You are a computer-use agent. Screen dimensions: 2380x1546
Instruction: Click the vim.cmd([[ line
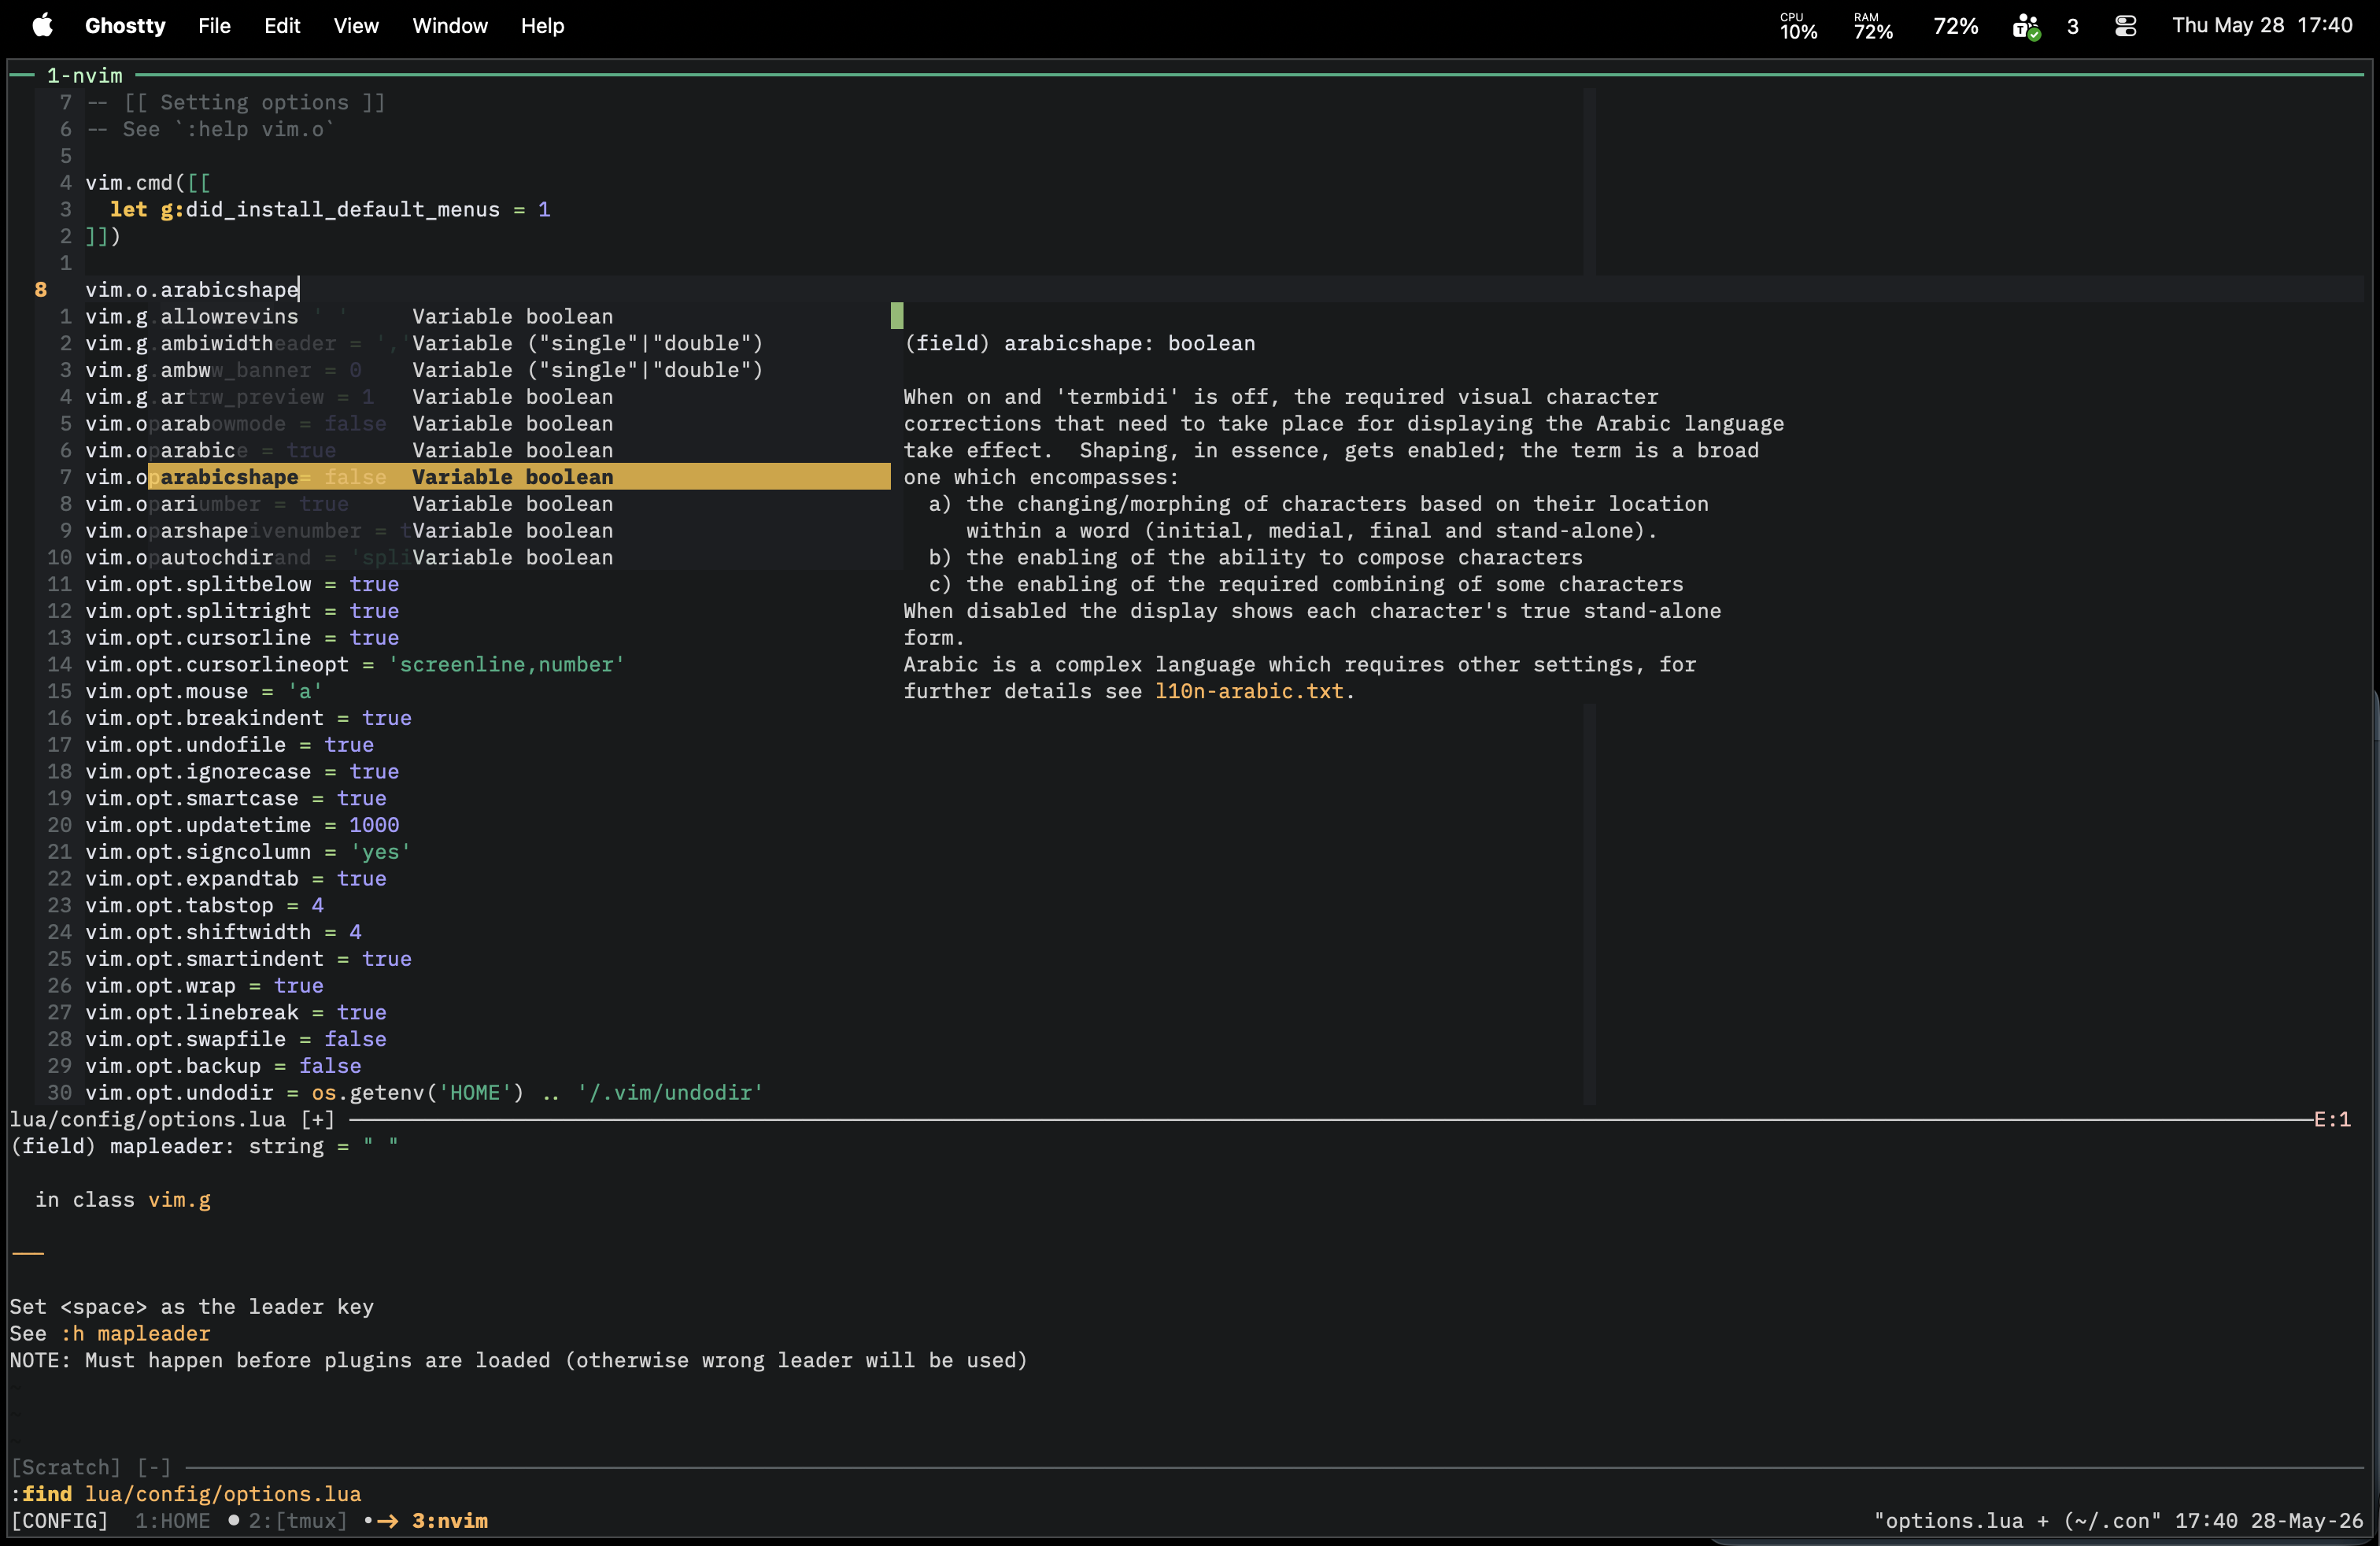(x=148, y=183)
